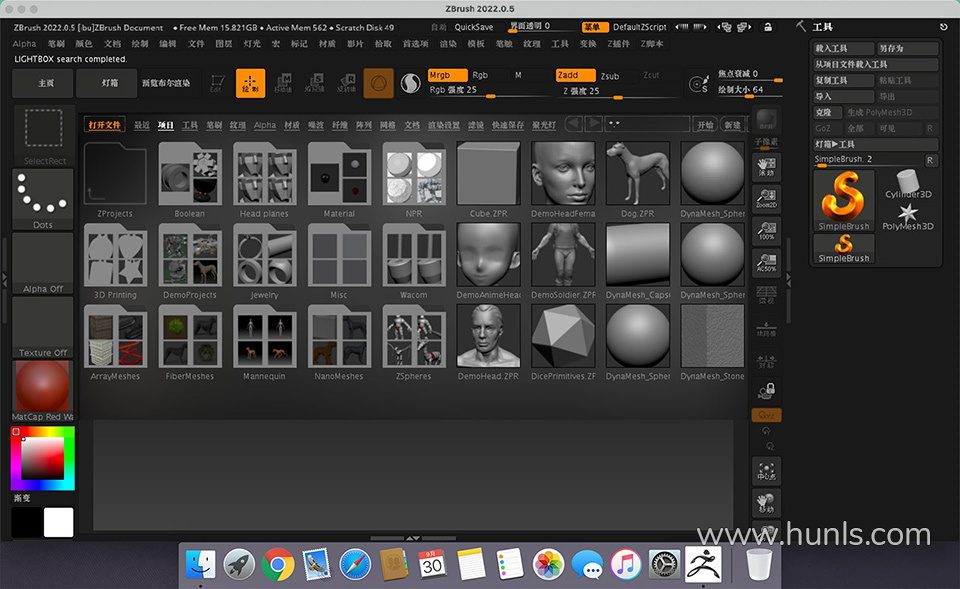Open the Alpha menu
Viewport: 960px width, 589px height.
(x=24, y=44)
